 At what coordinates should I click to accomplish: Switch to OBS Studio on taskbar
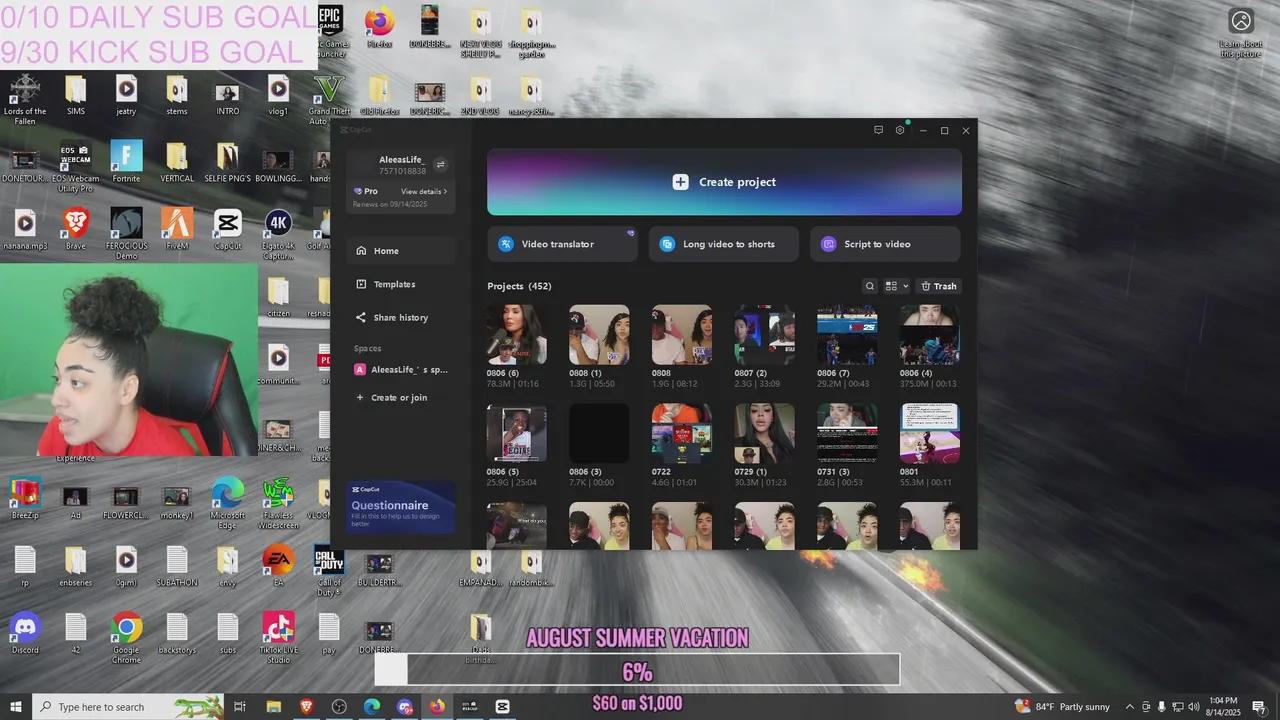point(339,706)
